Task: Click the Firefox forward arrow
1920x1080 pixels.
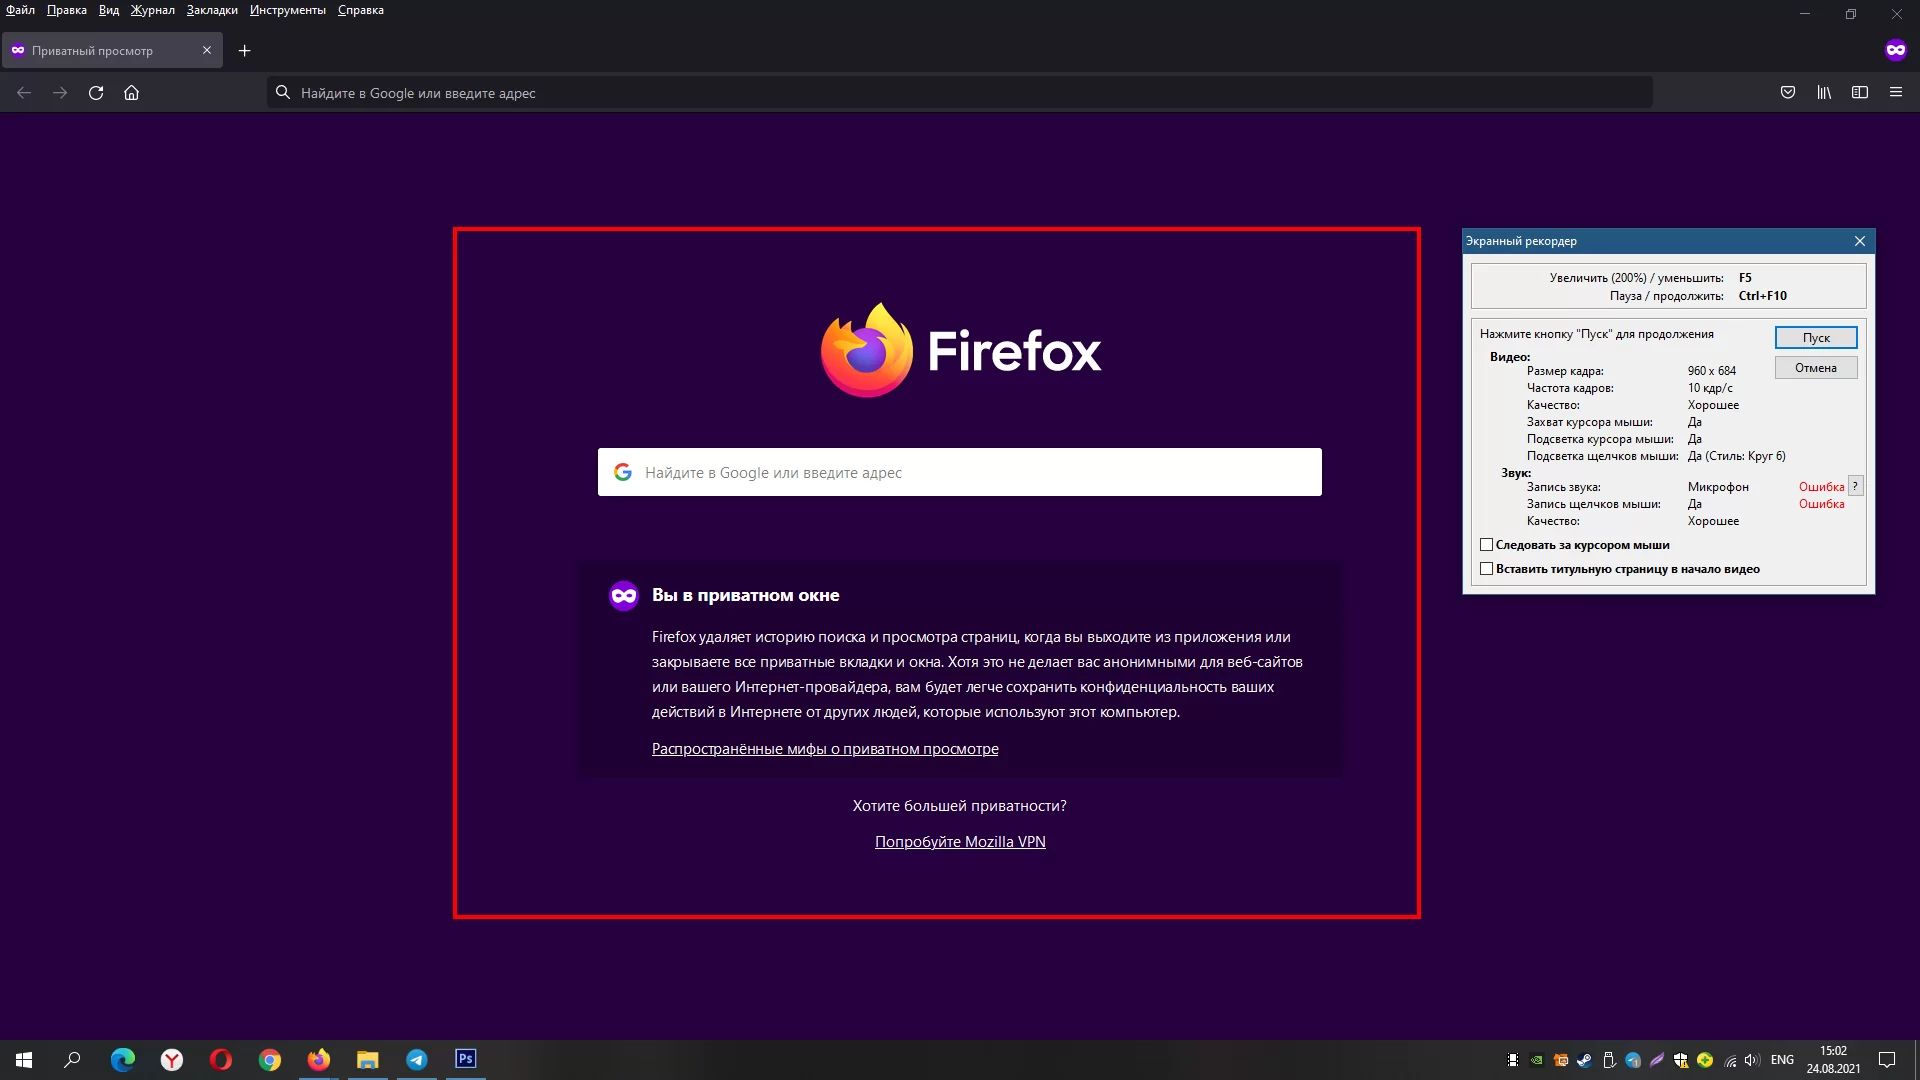Action: click(60, 93)
